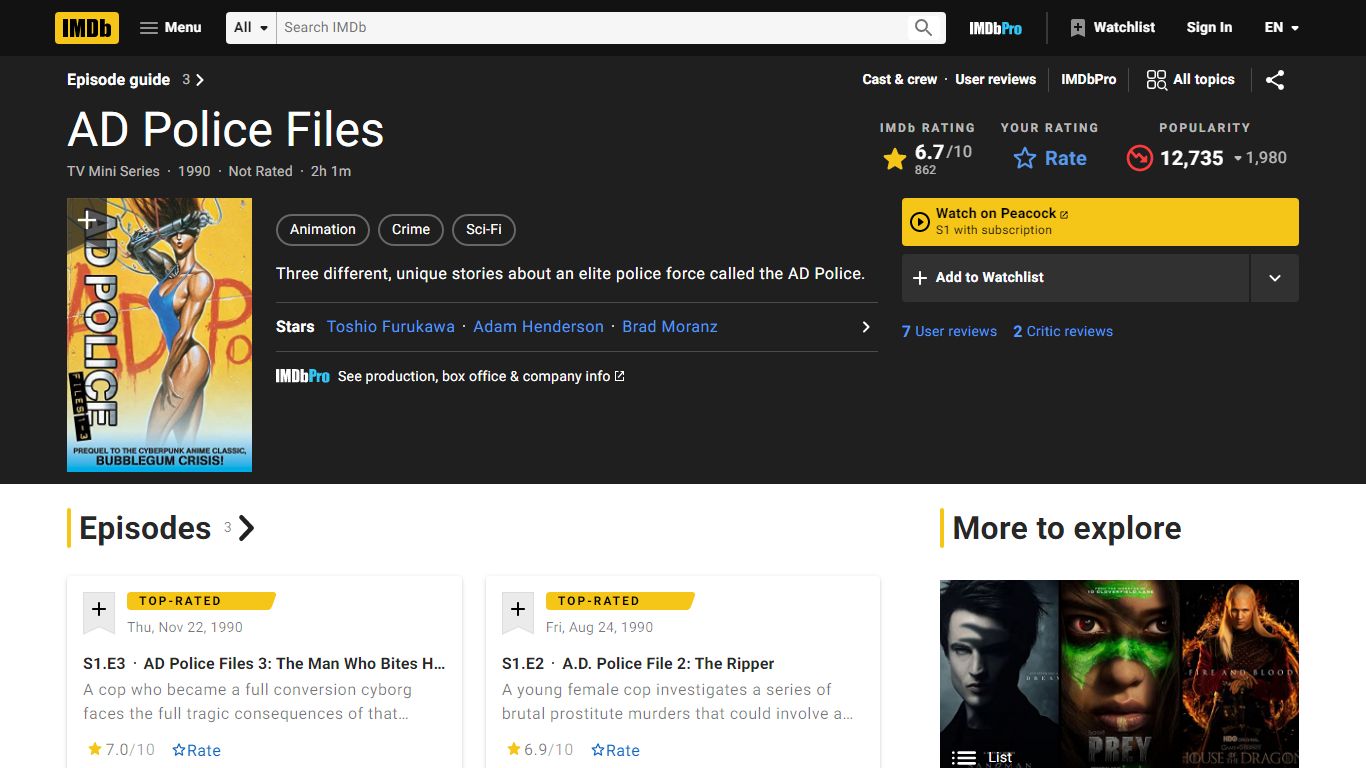Select the Crime genre chip
The image size is (1366, 768).
(411, 230)
